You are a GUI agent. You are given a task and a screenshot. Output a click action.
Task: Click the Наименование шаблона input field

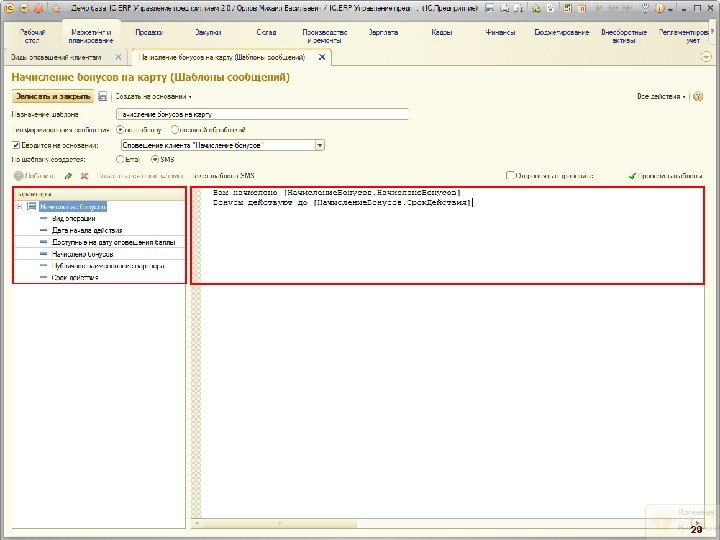262,114
